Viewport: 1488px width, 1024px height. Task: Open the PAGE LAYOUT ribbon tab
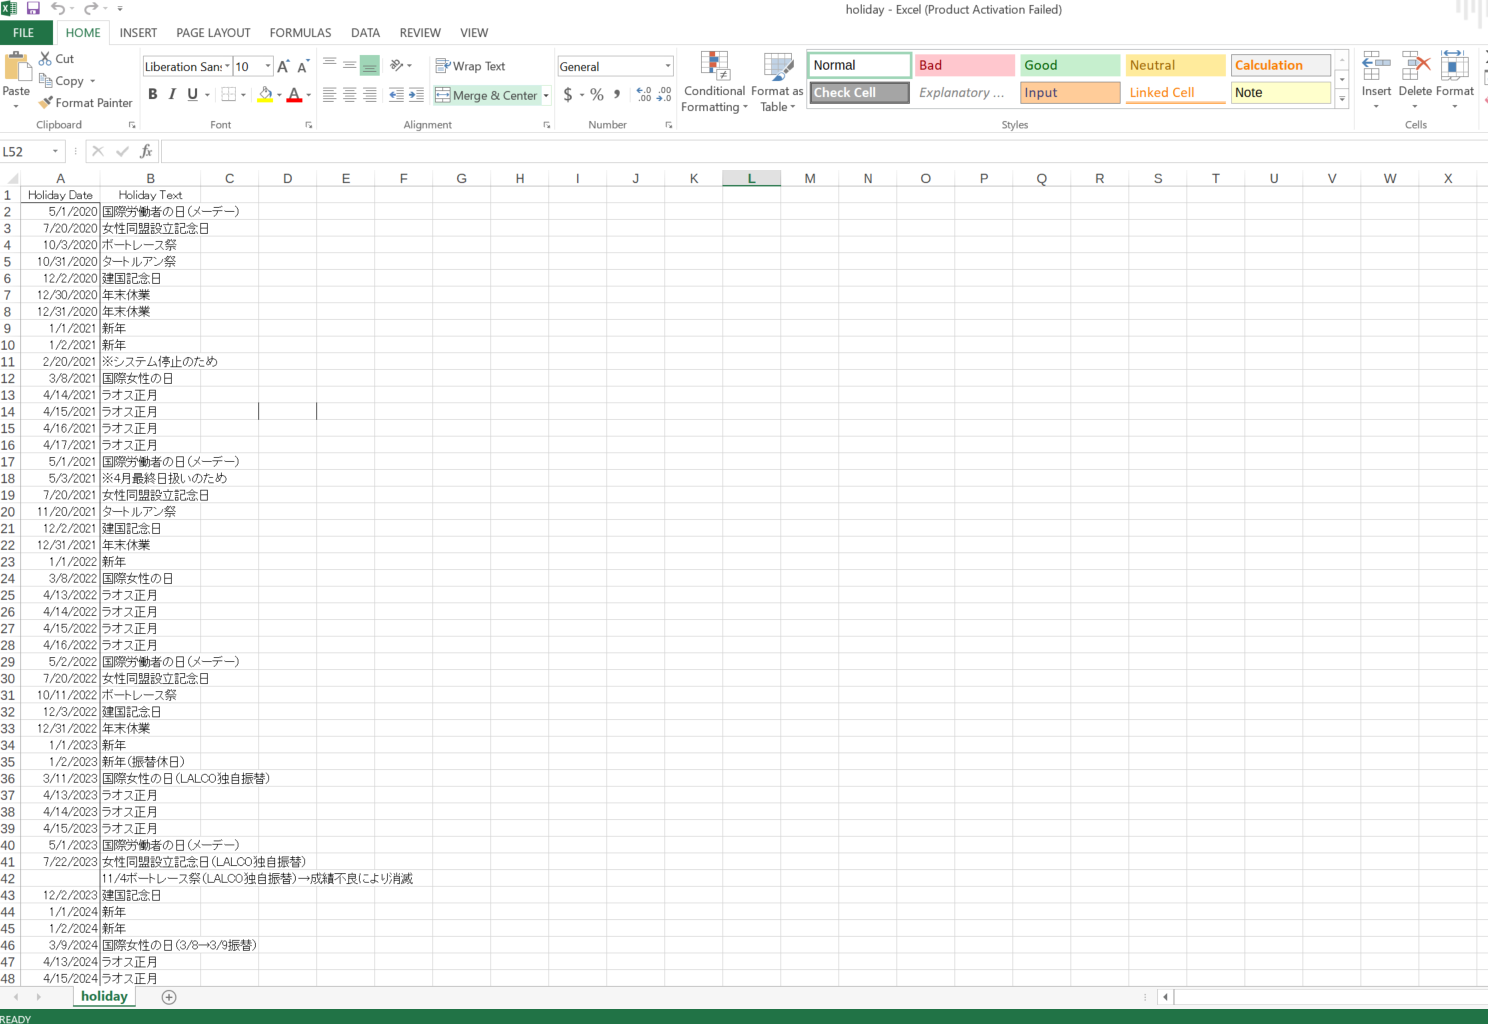(x=213, y=33)
